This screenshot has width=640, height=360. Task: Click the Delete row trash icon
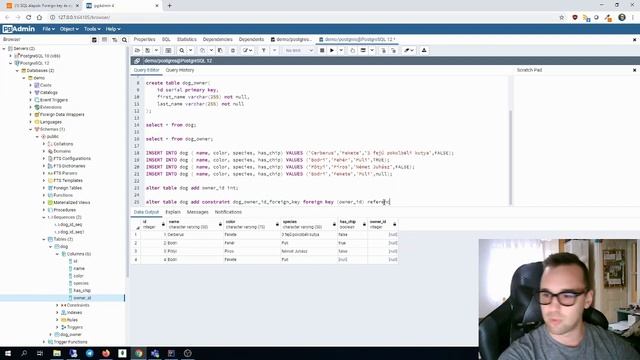click(x=233, y=50)
